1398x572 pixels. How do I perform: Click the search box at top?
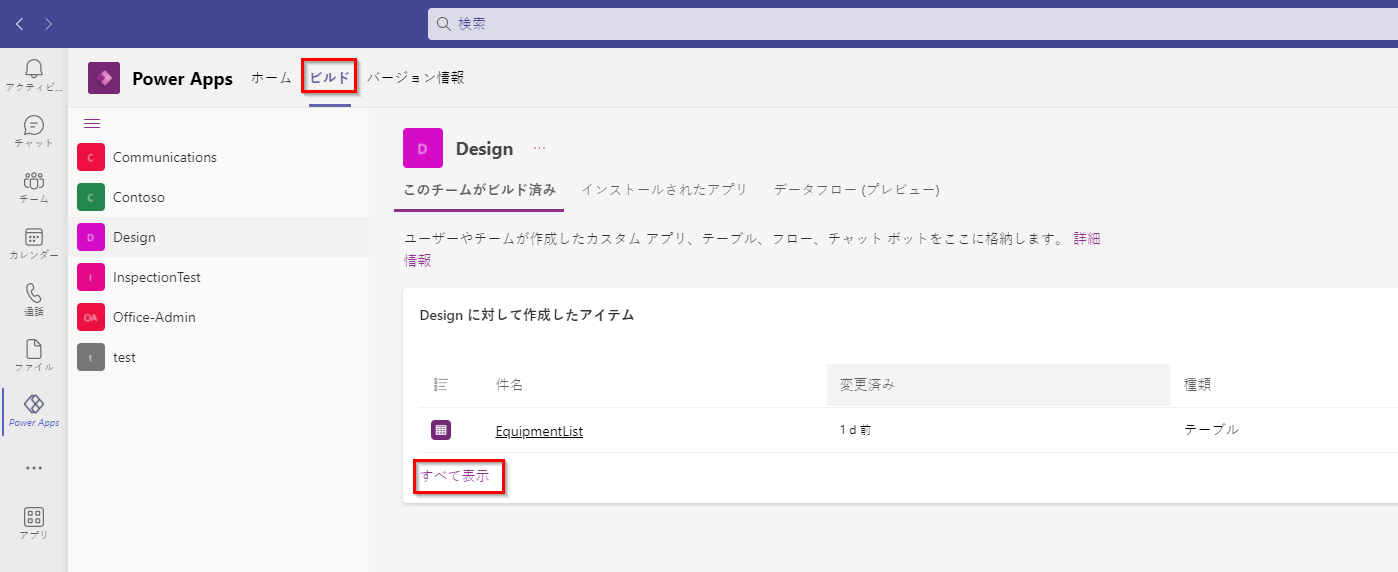tap(913, 24)
